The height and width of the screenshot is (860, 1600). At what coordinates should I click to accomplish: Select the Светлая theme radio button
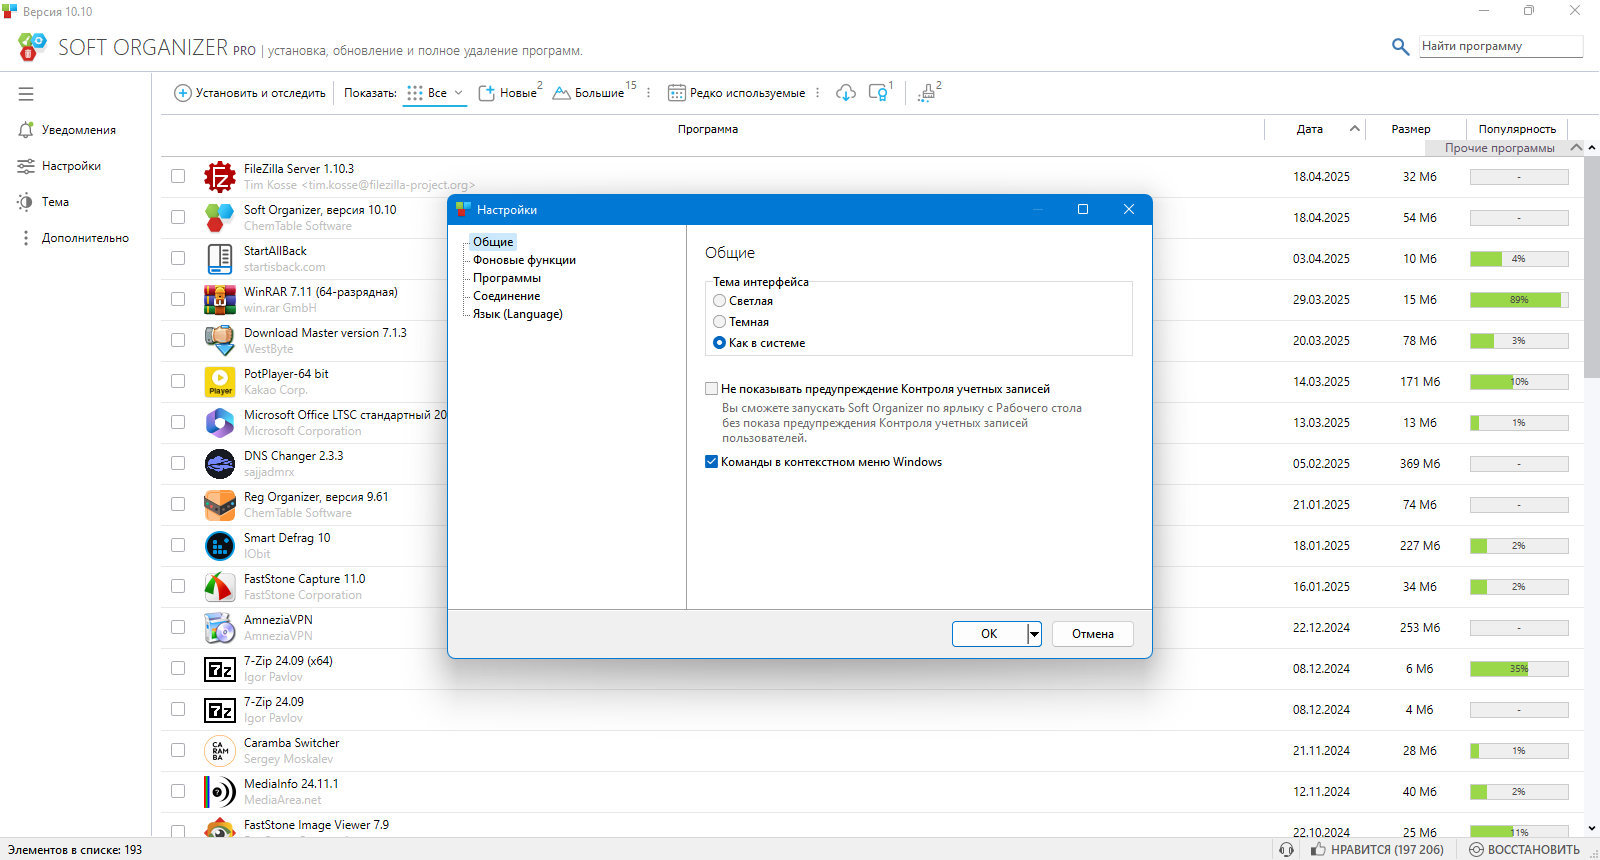719,301
